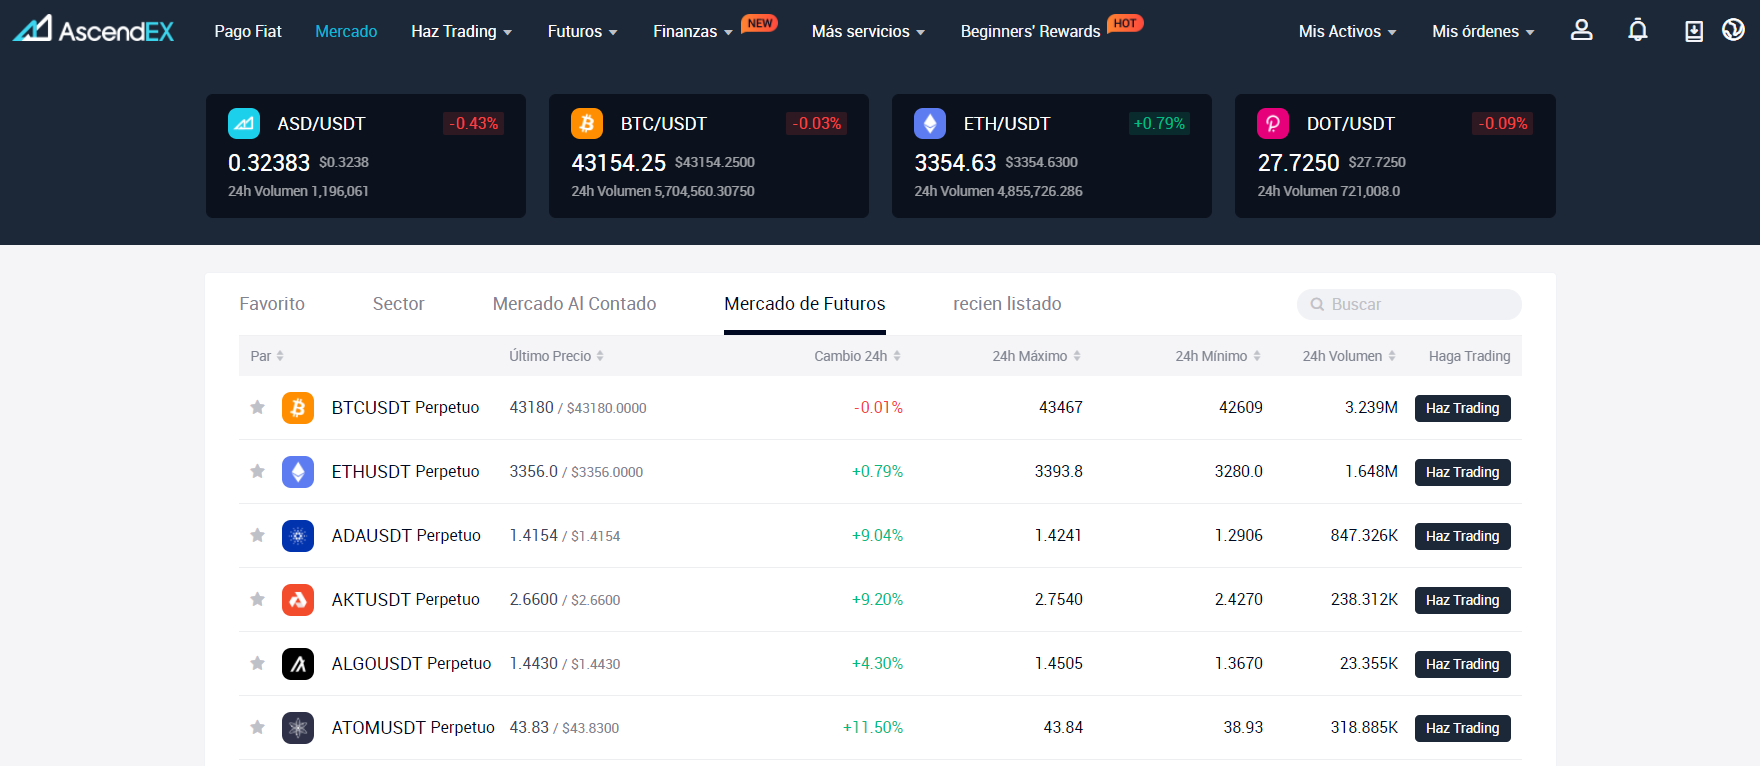The height and width of the screenshot is (766, 1760).
Task: Open the BTC/USDT ticker card
Action: (x=709, y=156)
